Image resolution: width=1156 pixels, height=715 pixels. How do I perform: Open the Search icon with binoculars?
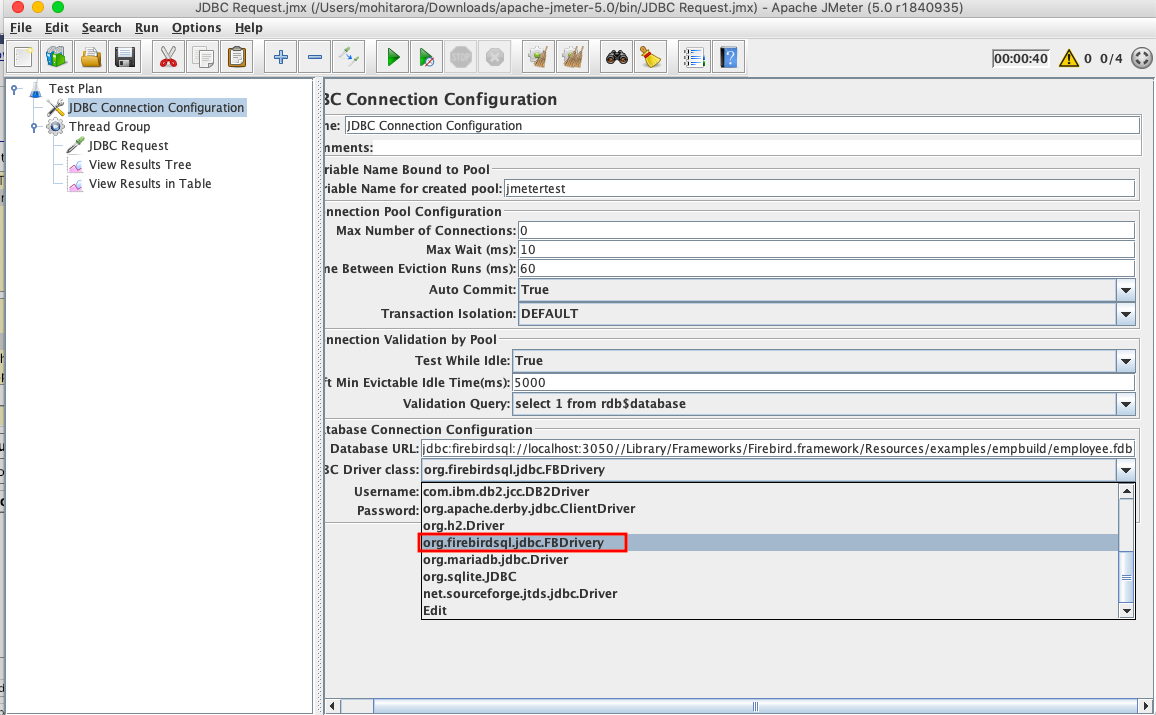[x=615, y=57]
